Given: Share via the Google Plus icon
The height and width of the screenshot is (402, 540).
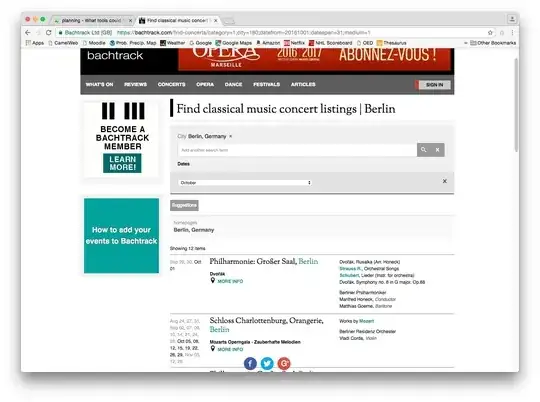Looking at the screenshot, I should (284, 363).
